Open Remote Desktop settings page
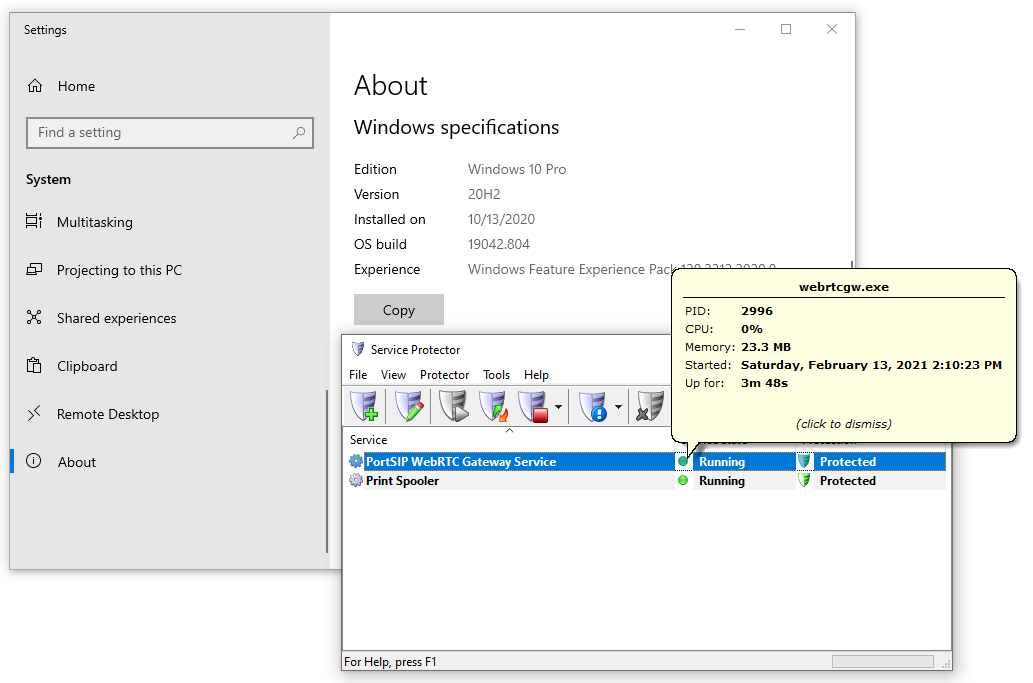Screen dimensions: 1033x683 coord(108,414)
